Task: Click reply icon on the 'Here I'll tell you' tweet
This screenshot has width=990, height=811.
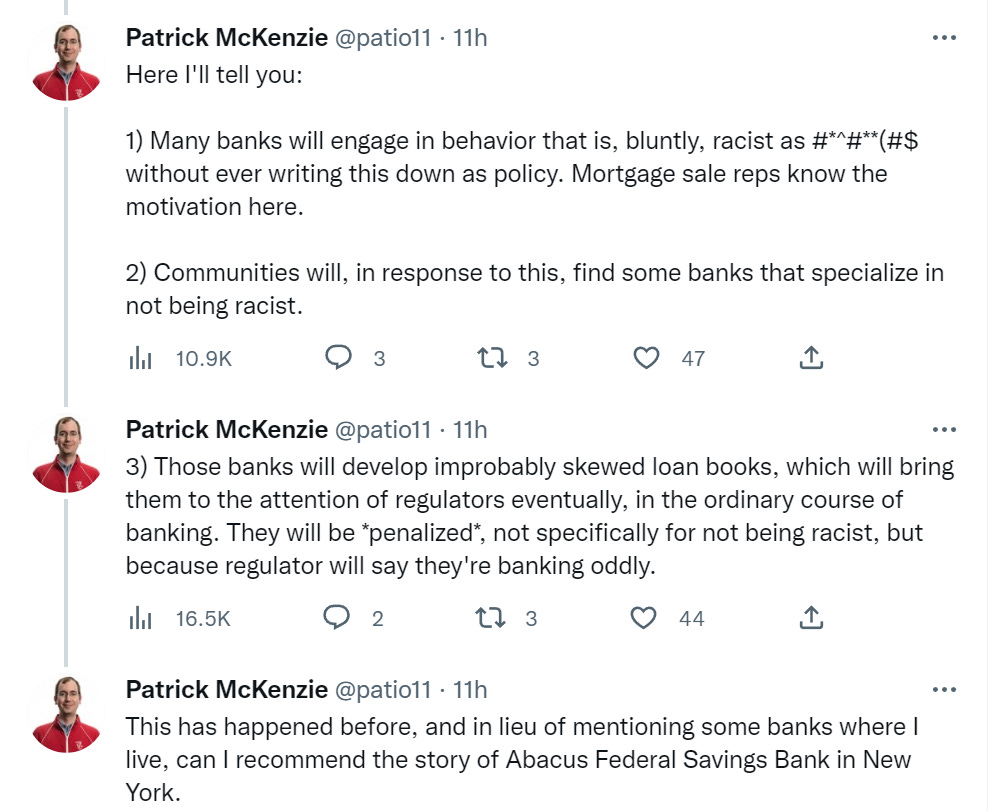Action: pos(340,358)
